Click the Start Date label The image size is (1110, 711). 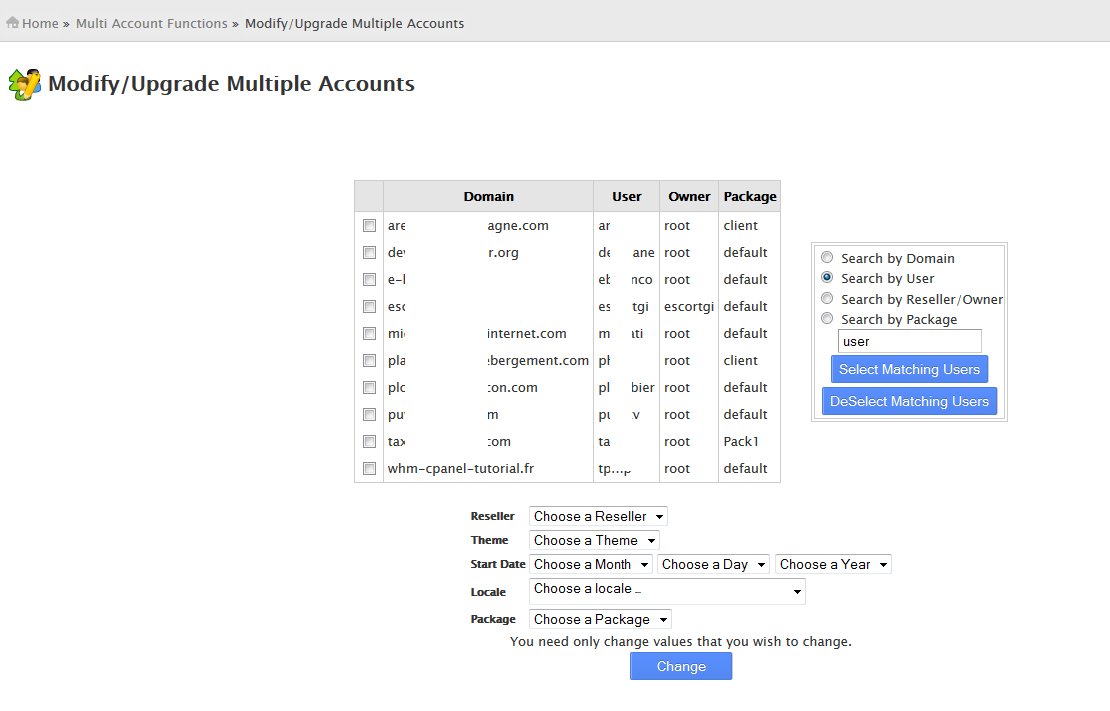pos(498,564)
